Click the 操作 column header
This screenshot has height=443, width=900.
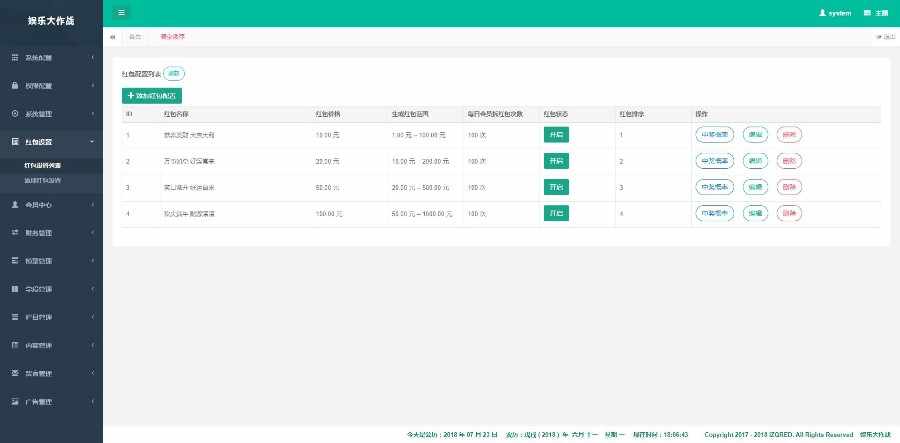(701, 114)
